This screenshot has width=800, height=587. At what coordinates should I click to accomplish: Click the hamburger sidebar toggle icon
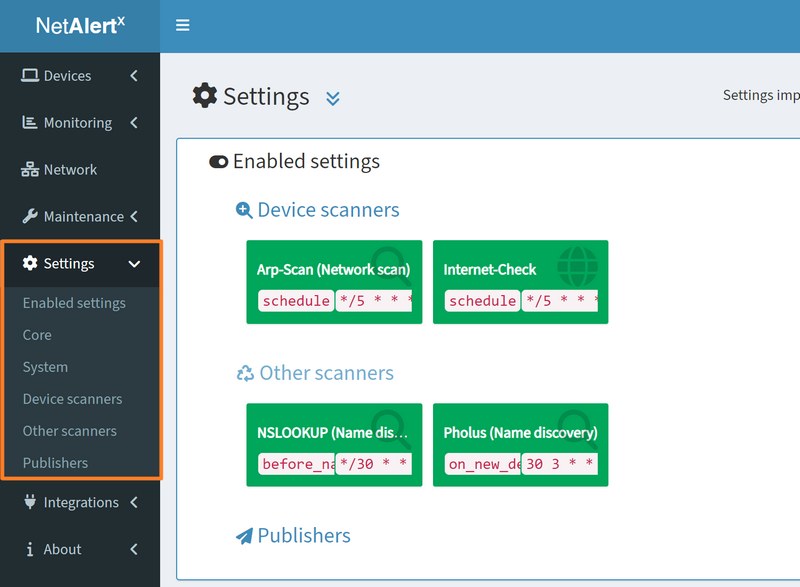(182, 25)
